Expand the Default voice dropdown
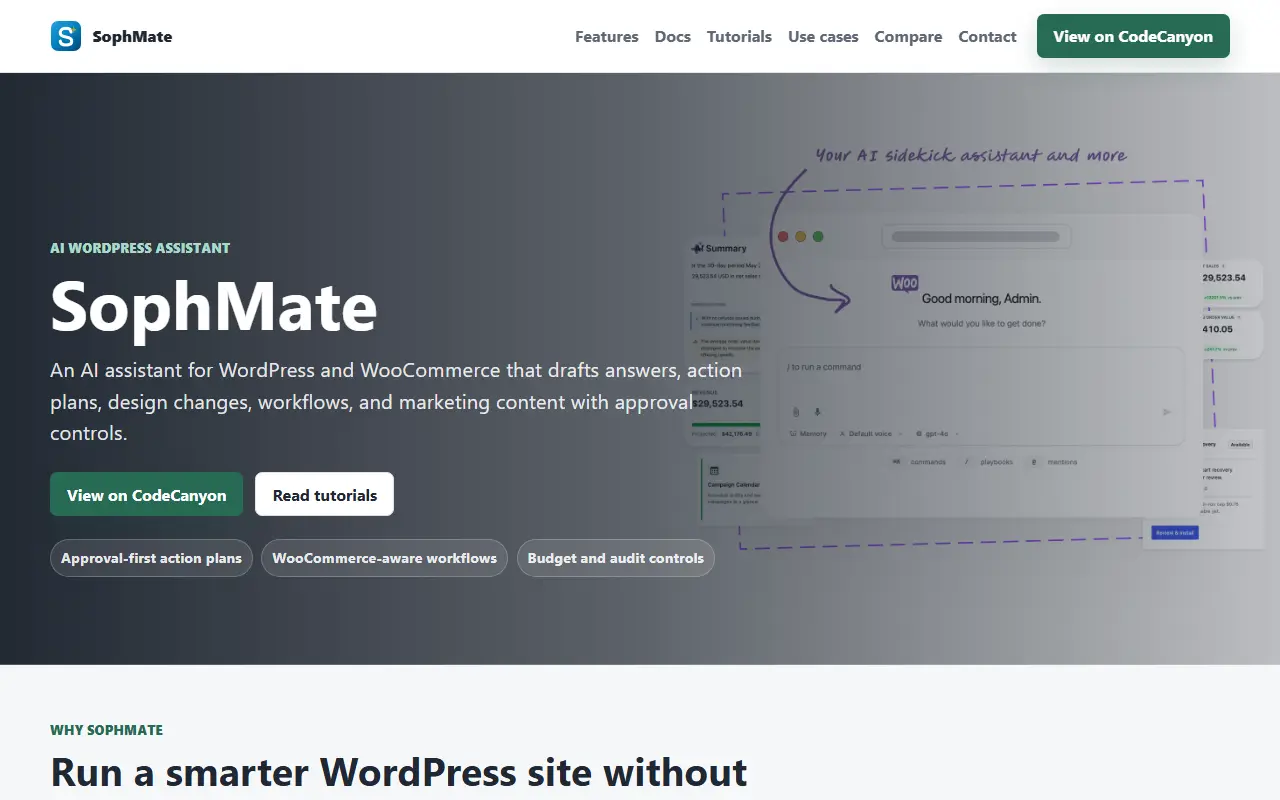This screenshot has height=800, width=1280. coord(870,434)
